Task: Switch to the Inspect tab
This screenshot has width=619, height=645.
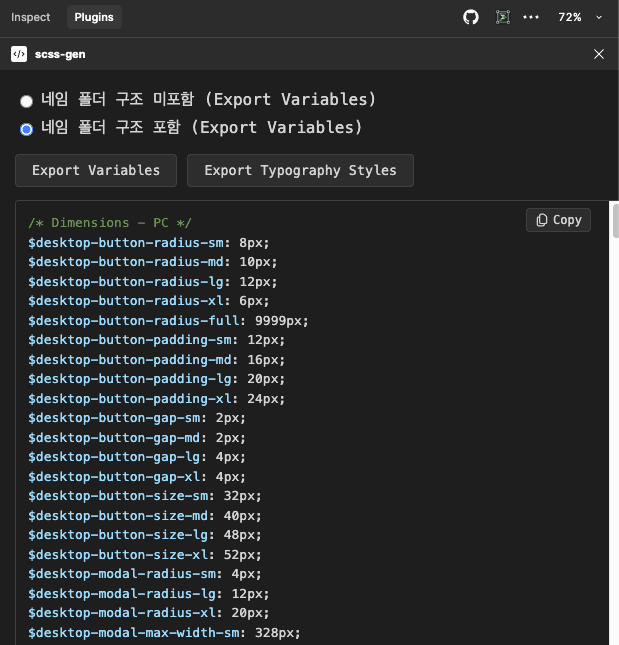Action: pos(30,17)
